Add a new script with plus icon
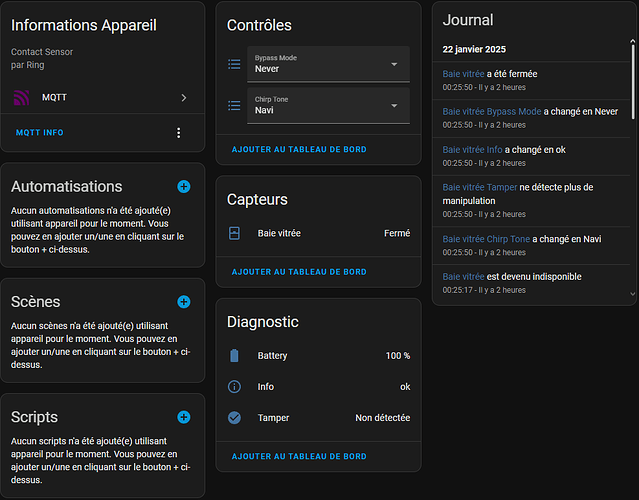Image resolution: width=639 pixels, height=500 pixels. coord(184,417)
